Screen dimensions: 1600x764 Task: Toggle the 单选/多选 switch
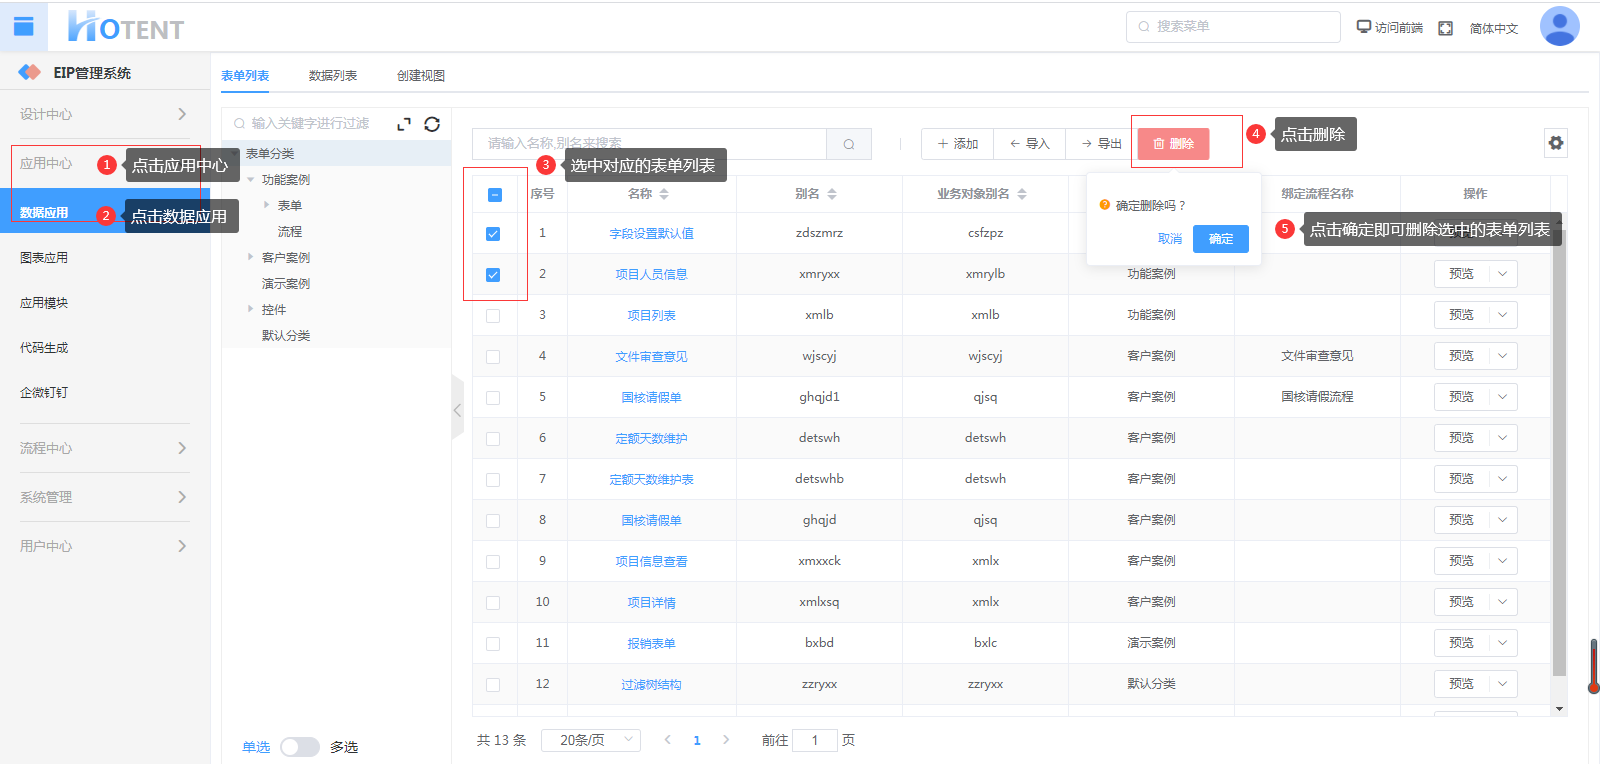[x=299, y=747]
